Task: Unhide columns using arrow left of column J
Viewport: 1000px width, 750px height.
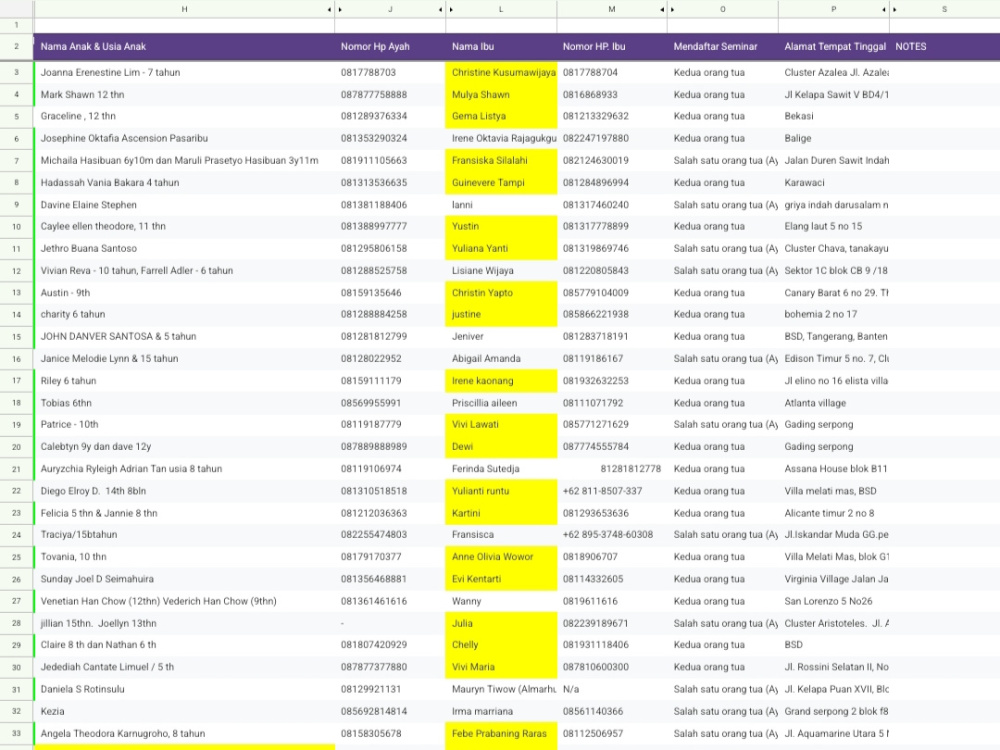Action: 340,10
